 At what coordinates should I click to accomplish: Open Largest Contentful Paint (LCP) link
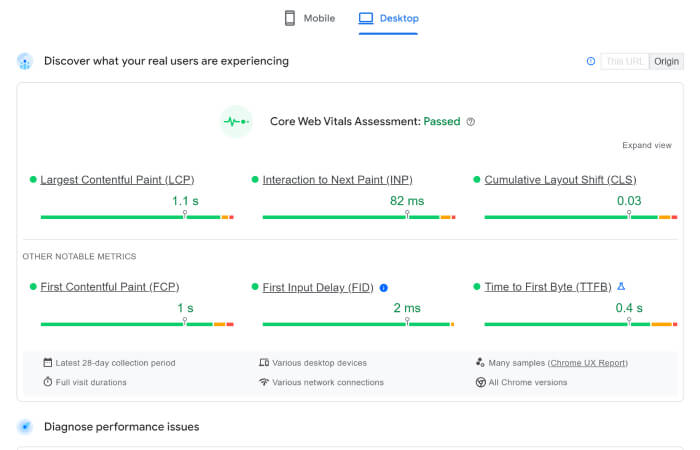(117, 180)
